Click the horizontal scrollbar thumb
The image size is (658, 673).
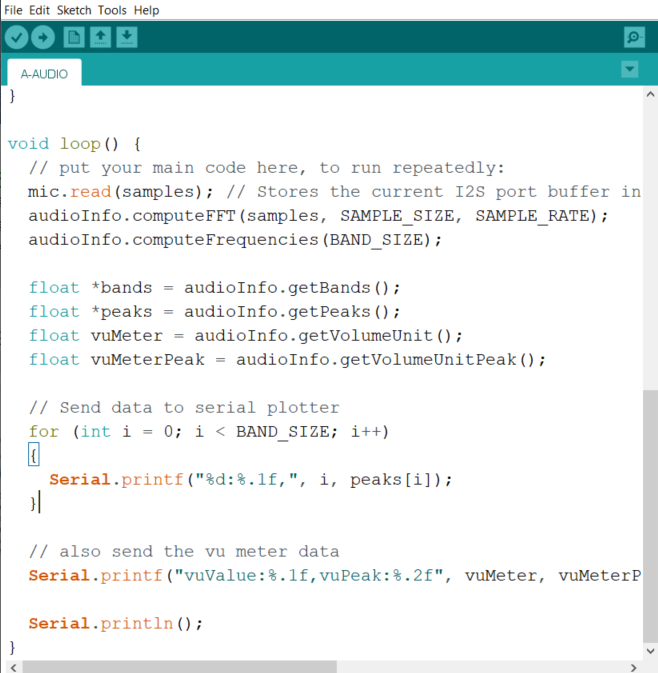click(179, 667)
